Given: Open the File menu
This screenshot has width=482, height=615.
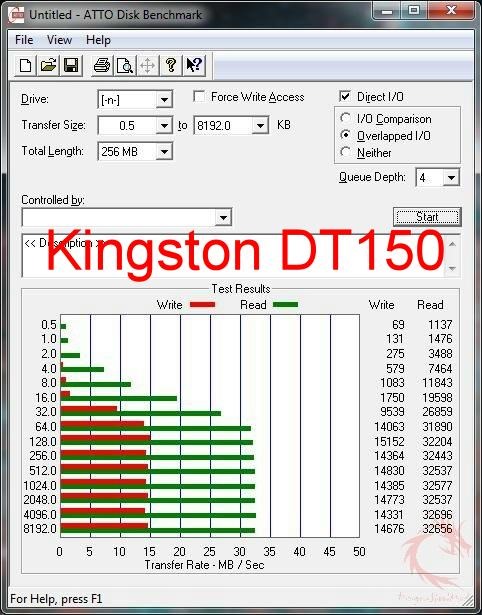Looking at the screenshot, I should pyautogui.click(x=24, y=40).
